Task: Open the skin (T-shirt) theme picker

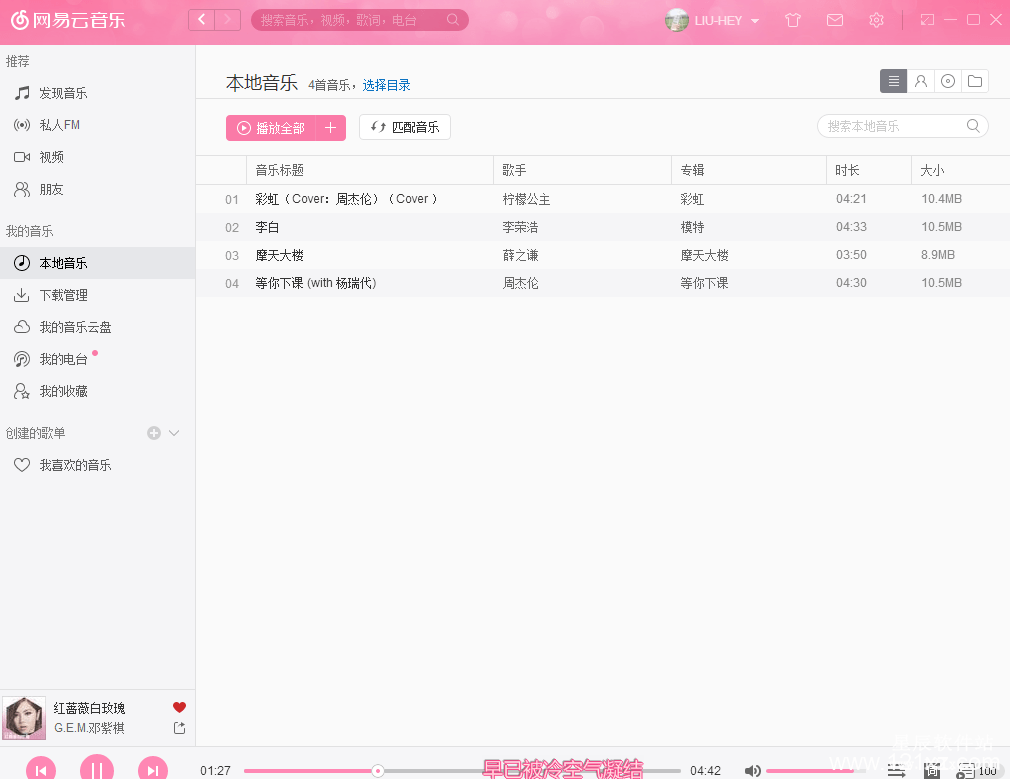Action: point(793,20)
